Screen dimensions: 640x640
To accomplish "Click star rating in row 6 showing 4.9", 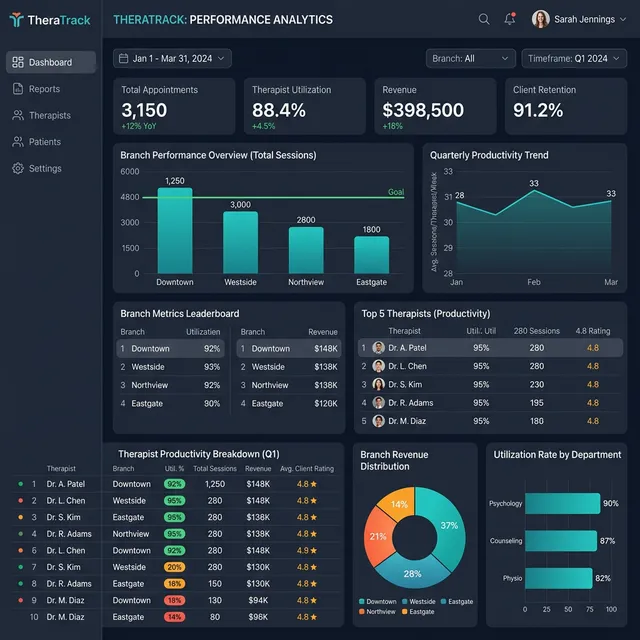I will pos(307,551).
